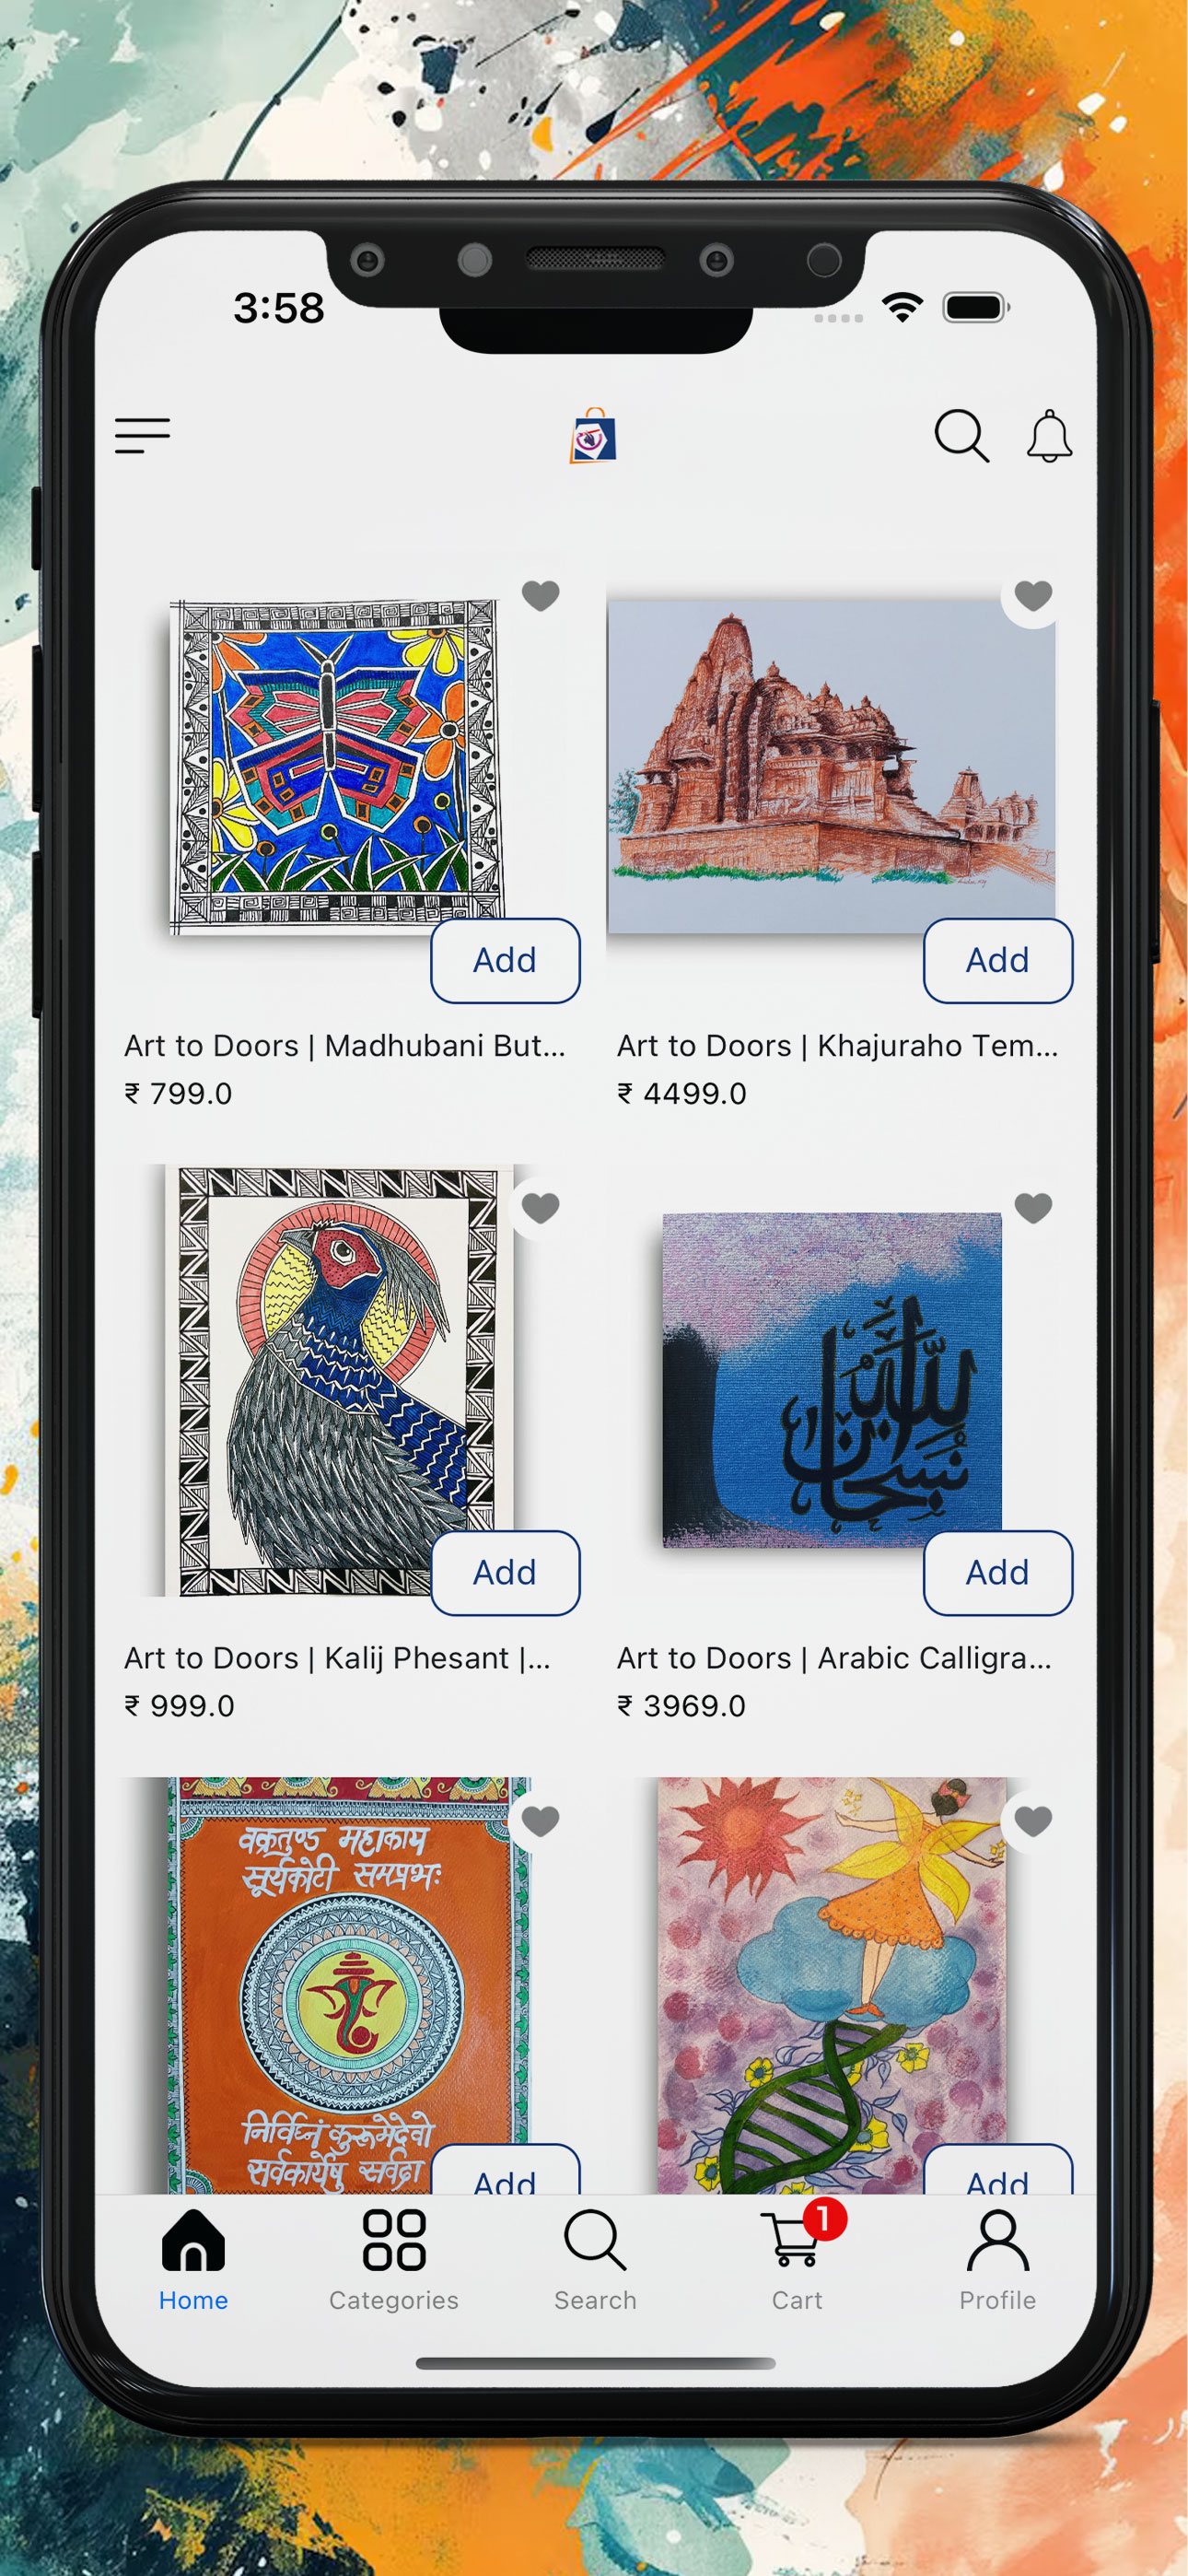Open the Profile tab
Viewport: 1188px width, 2576px height.
pos(997,2259)
